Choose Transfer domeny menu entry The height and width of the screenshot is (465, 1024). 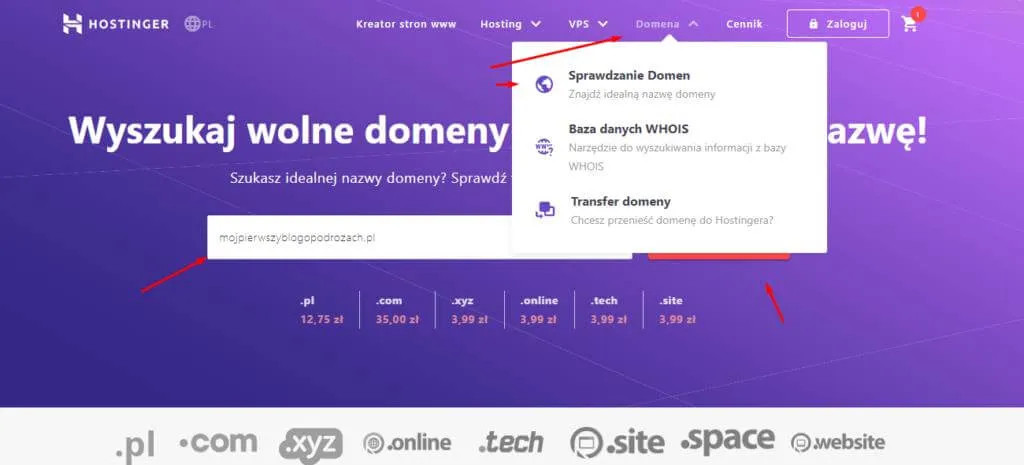[x=620, y=201]
